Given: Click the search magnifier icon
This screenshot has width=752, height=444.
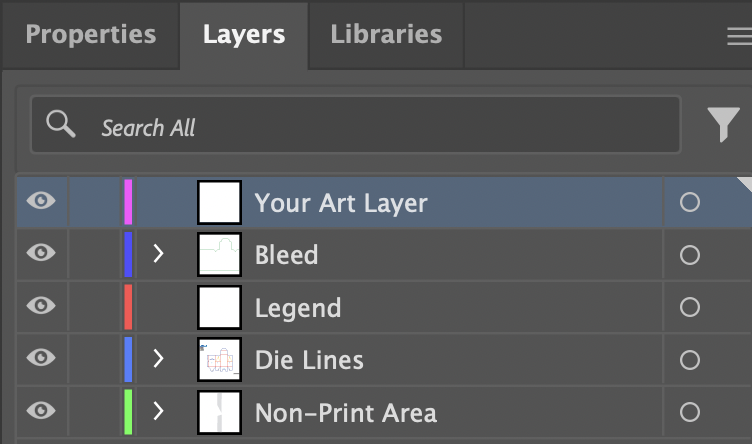Looking at the screenshot, I should (61, 125).
